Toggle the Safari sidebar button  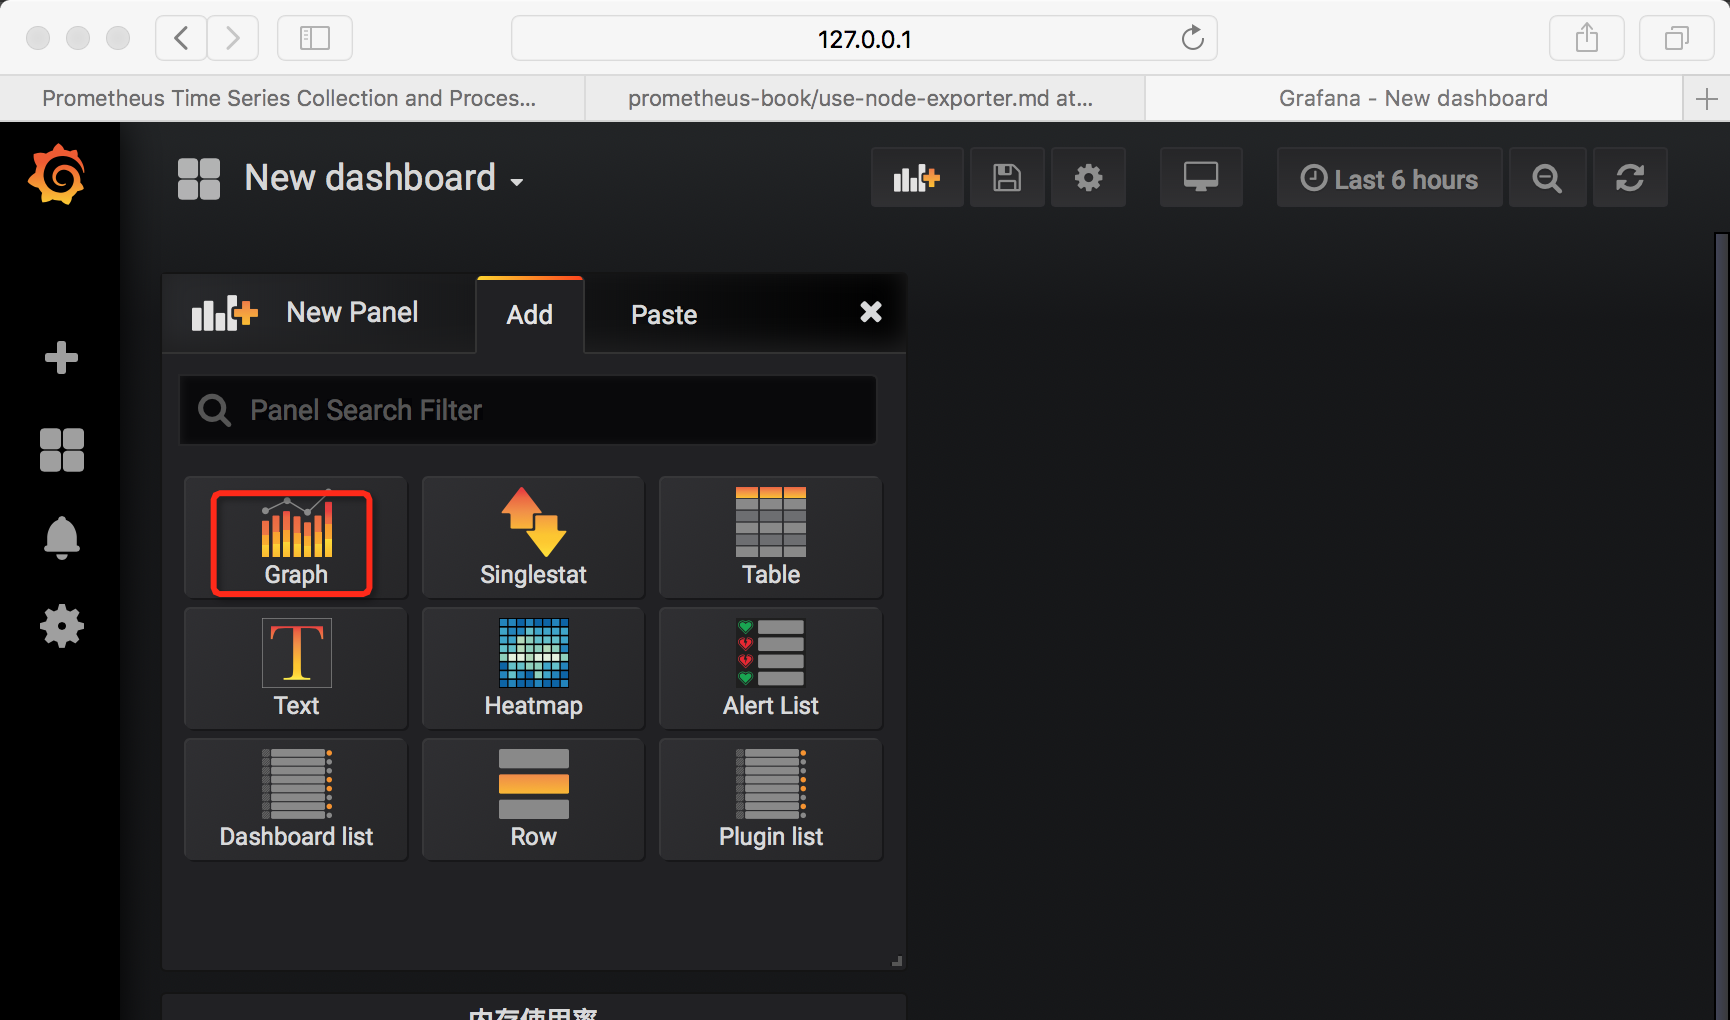point(315,38)
